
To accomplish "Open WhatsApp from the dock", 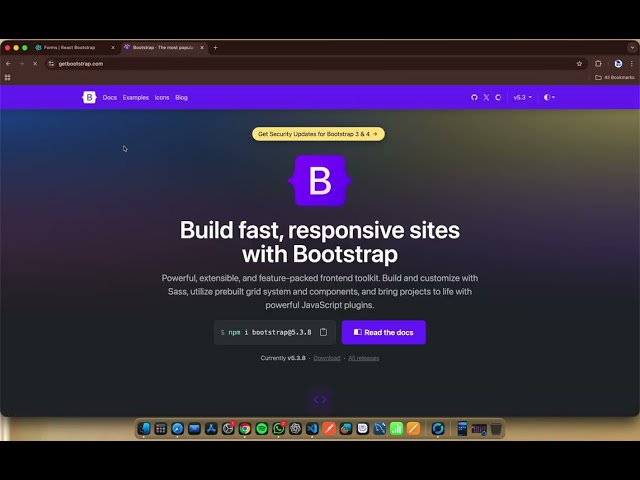I will click(278, 429).
